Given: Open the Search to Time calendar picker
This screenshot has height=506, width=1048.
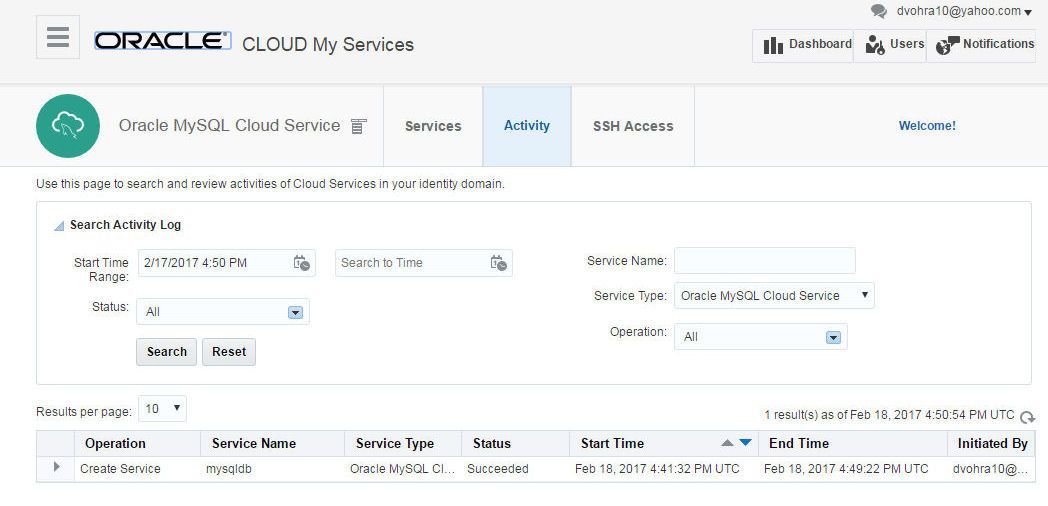Looking at the screenshot, I should coord(499,263).
